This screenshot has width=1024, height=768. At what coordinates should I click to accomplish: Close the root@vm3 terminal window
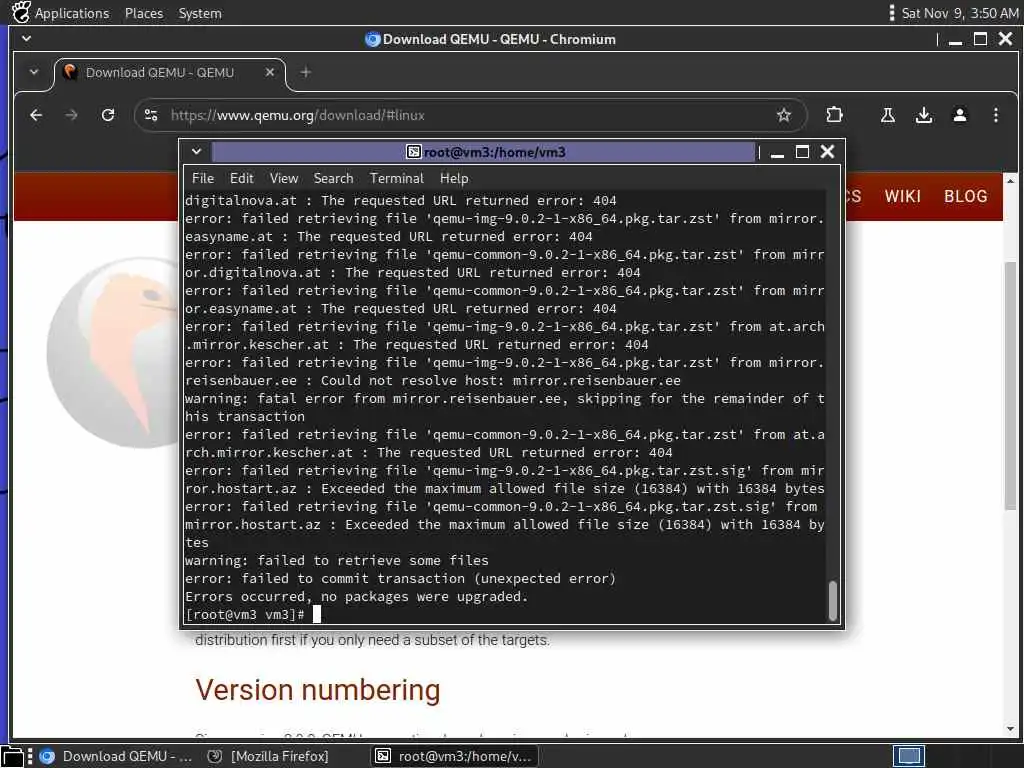(x=827, y=152)
